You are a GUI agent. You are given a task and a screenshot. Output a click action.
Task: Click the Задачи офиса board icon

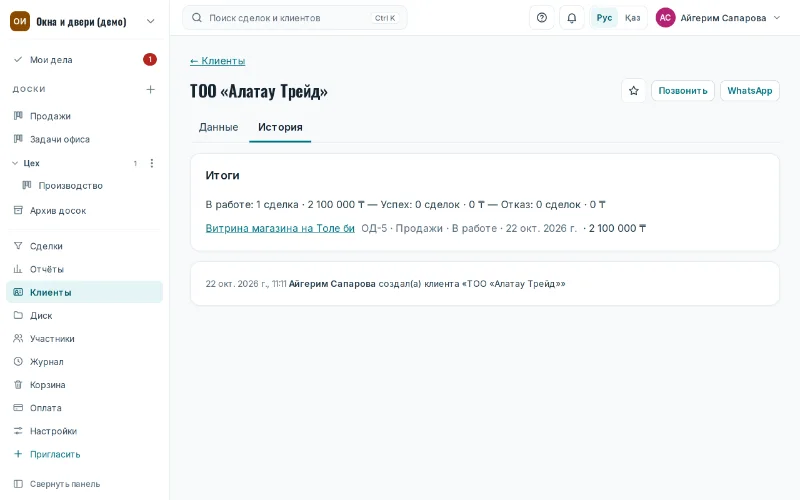[18, 139]
